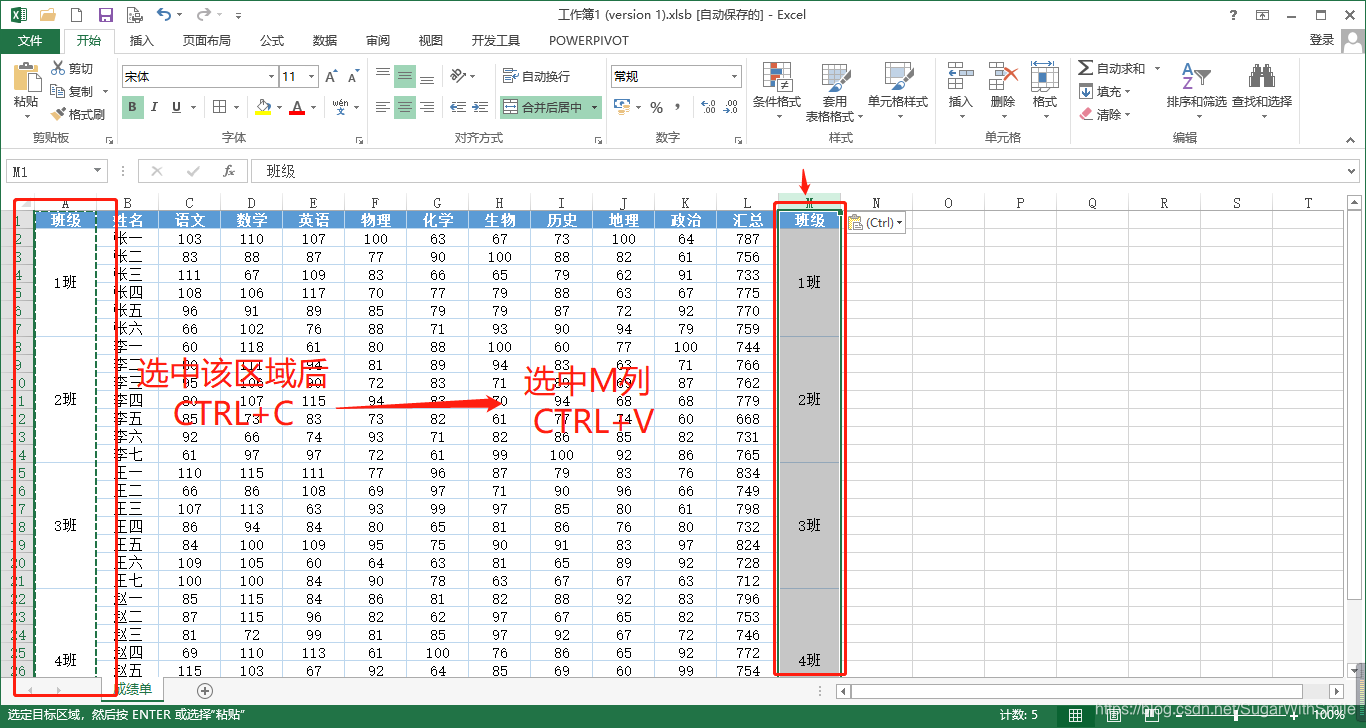Toggle center horizontal alignment
Image resolution: width=1366 pixels, height=728 pixels.
coord(405,107)
